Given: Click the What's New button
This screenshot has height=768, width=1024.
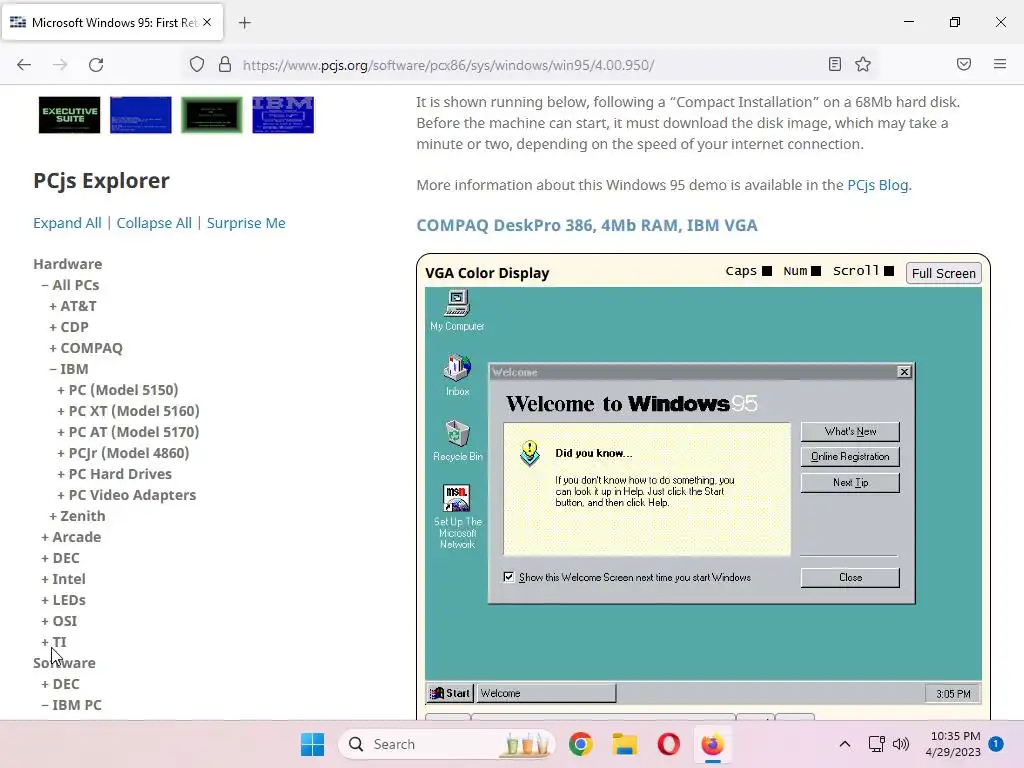Looking at the screenshot, I should 850,432.
